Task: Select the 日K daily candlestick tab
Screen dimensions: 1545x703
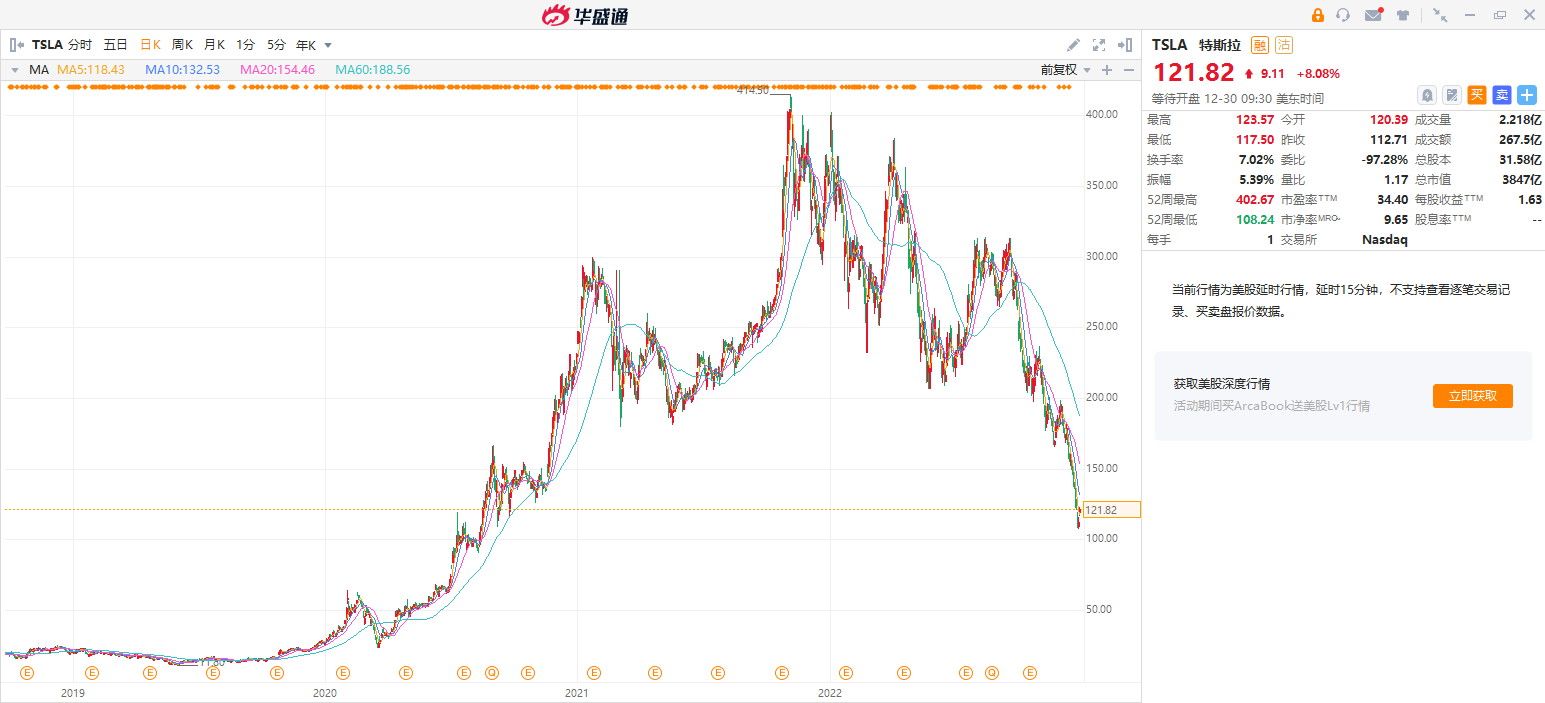Action: point(150,45)
